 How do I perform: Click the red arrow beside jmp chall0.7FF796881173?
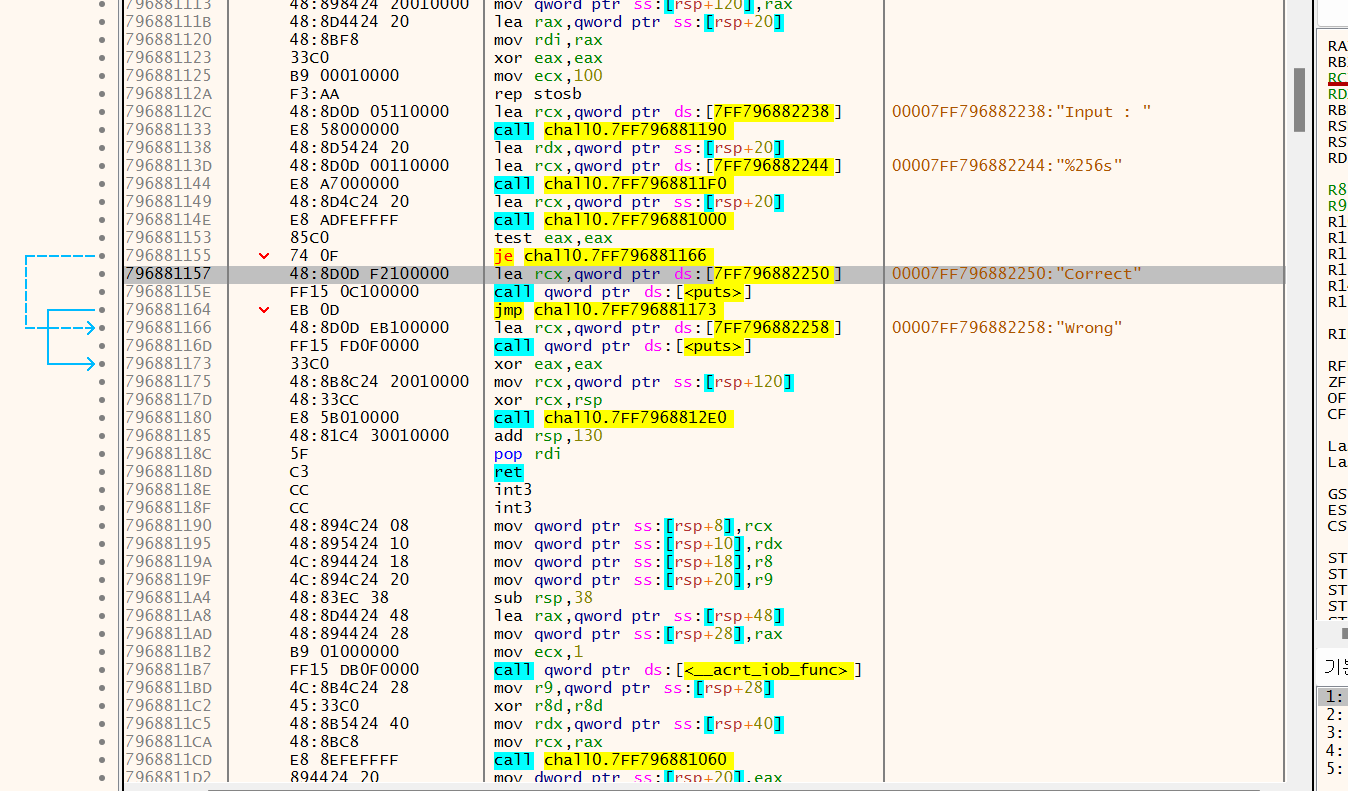coord(262,309)
